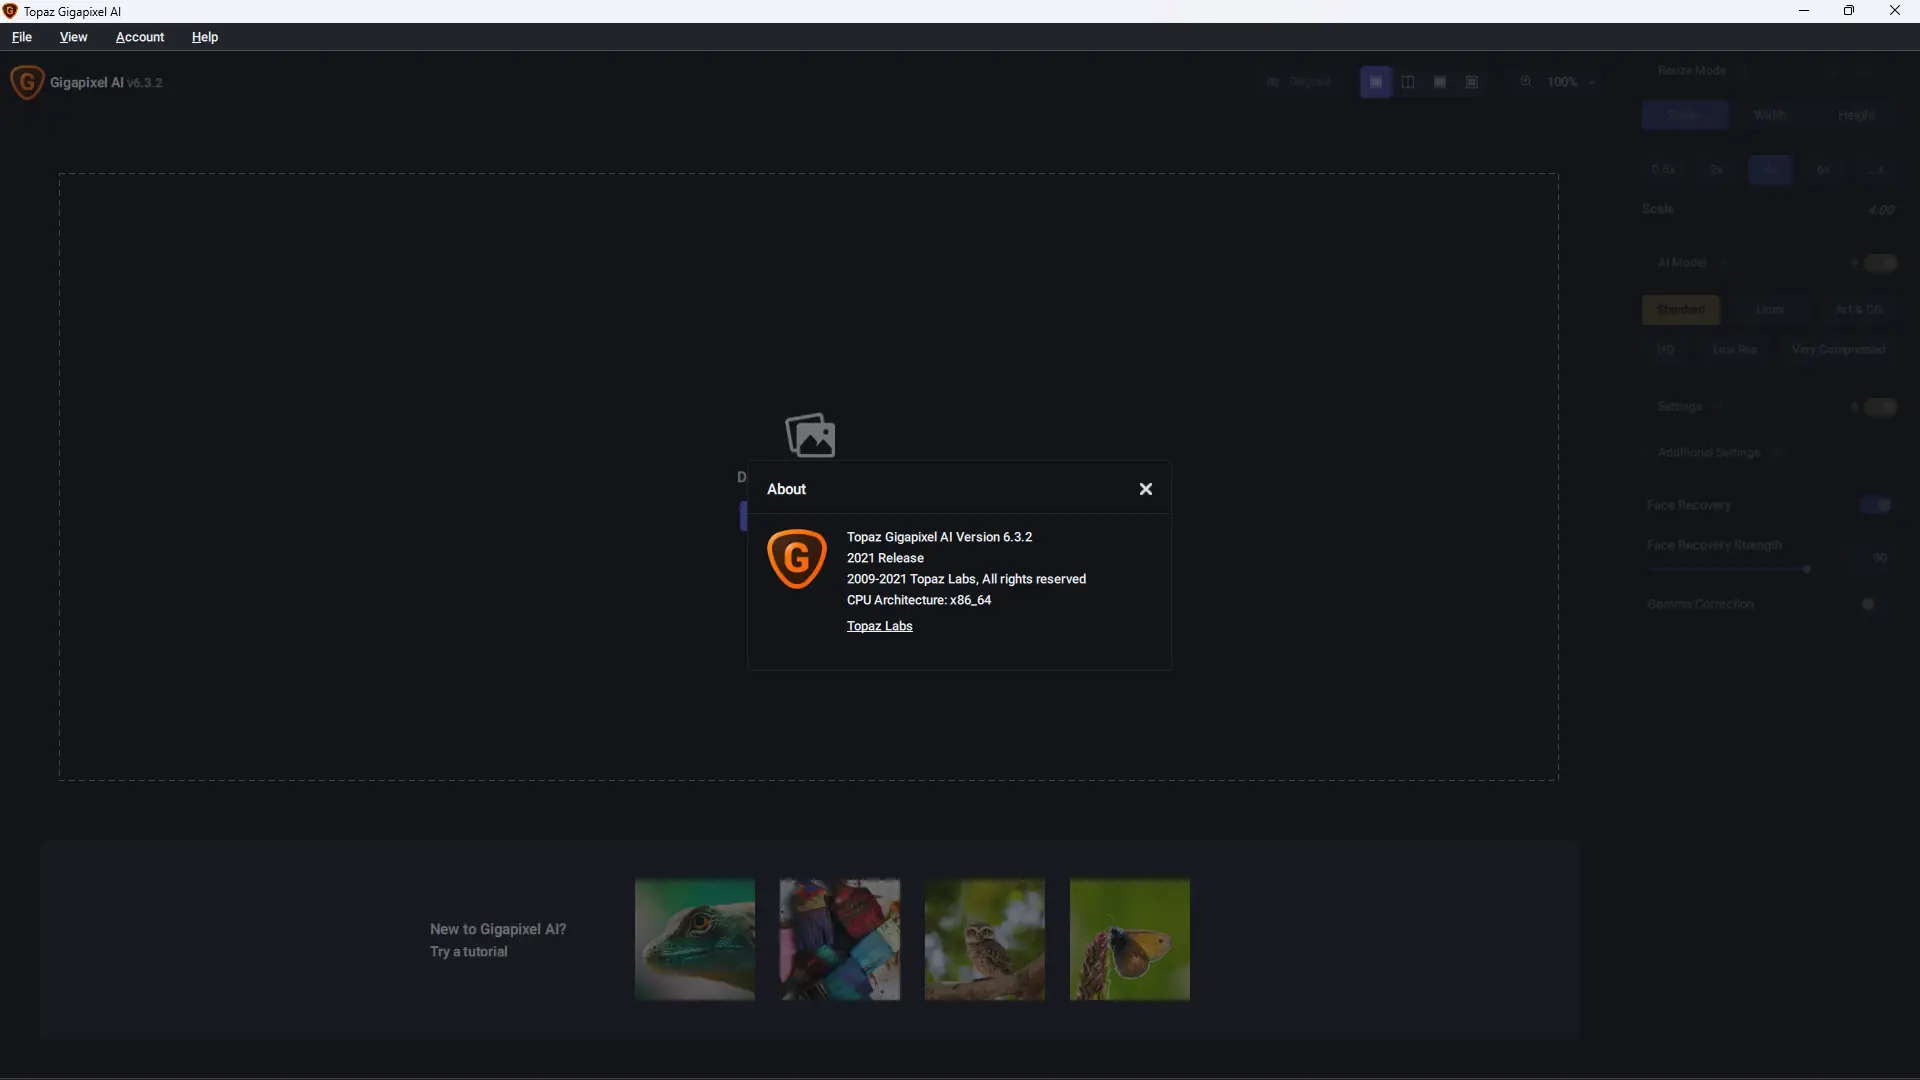The image size is (1920, 1080).
Task: Select the split view layout icon
Action: point(1408,82)
